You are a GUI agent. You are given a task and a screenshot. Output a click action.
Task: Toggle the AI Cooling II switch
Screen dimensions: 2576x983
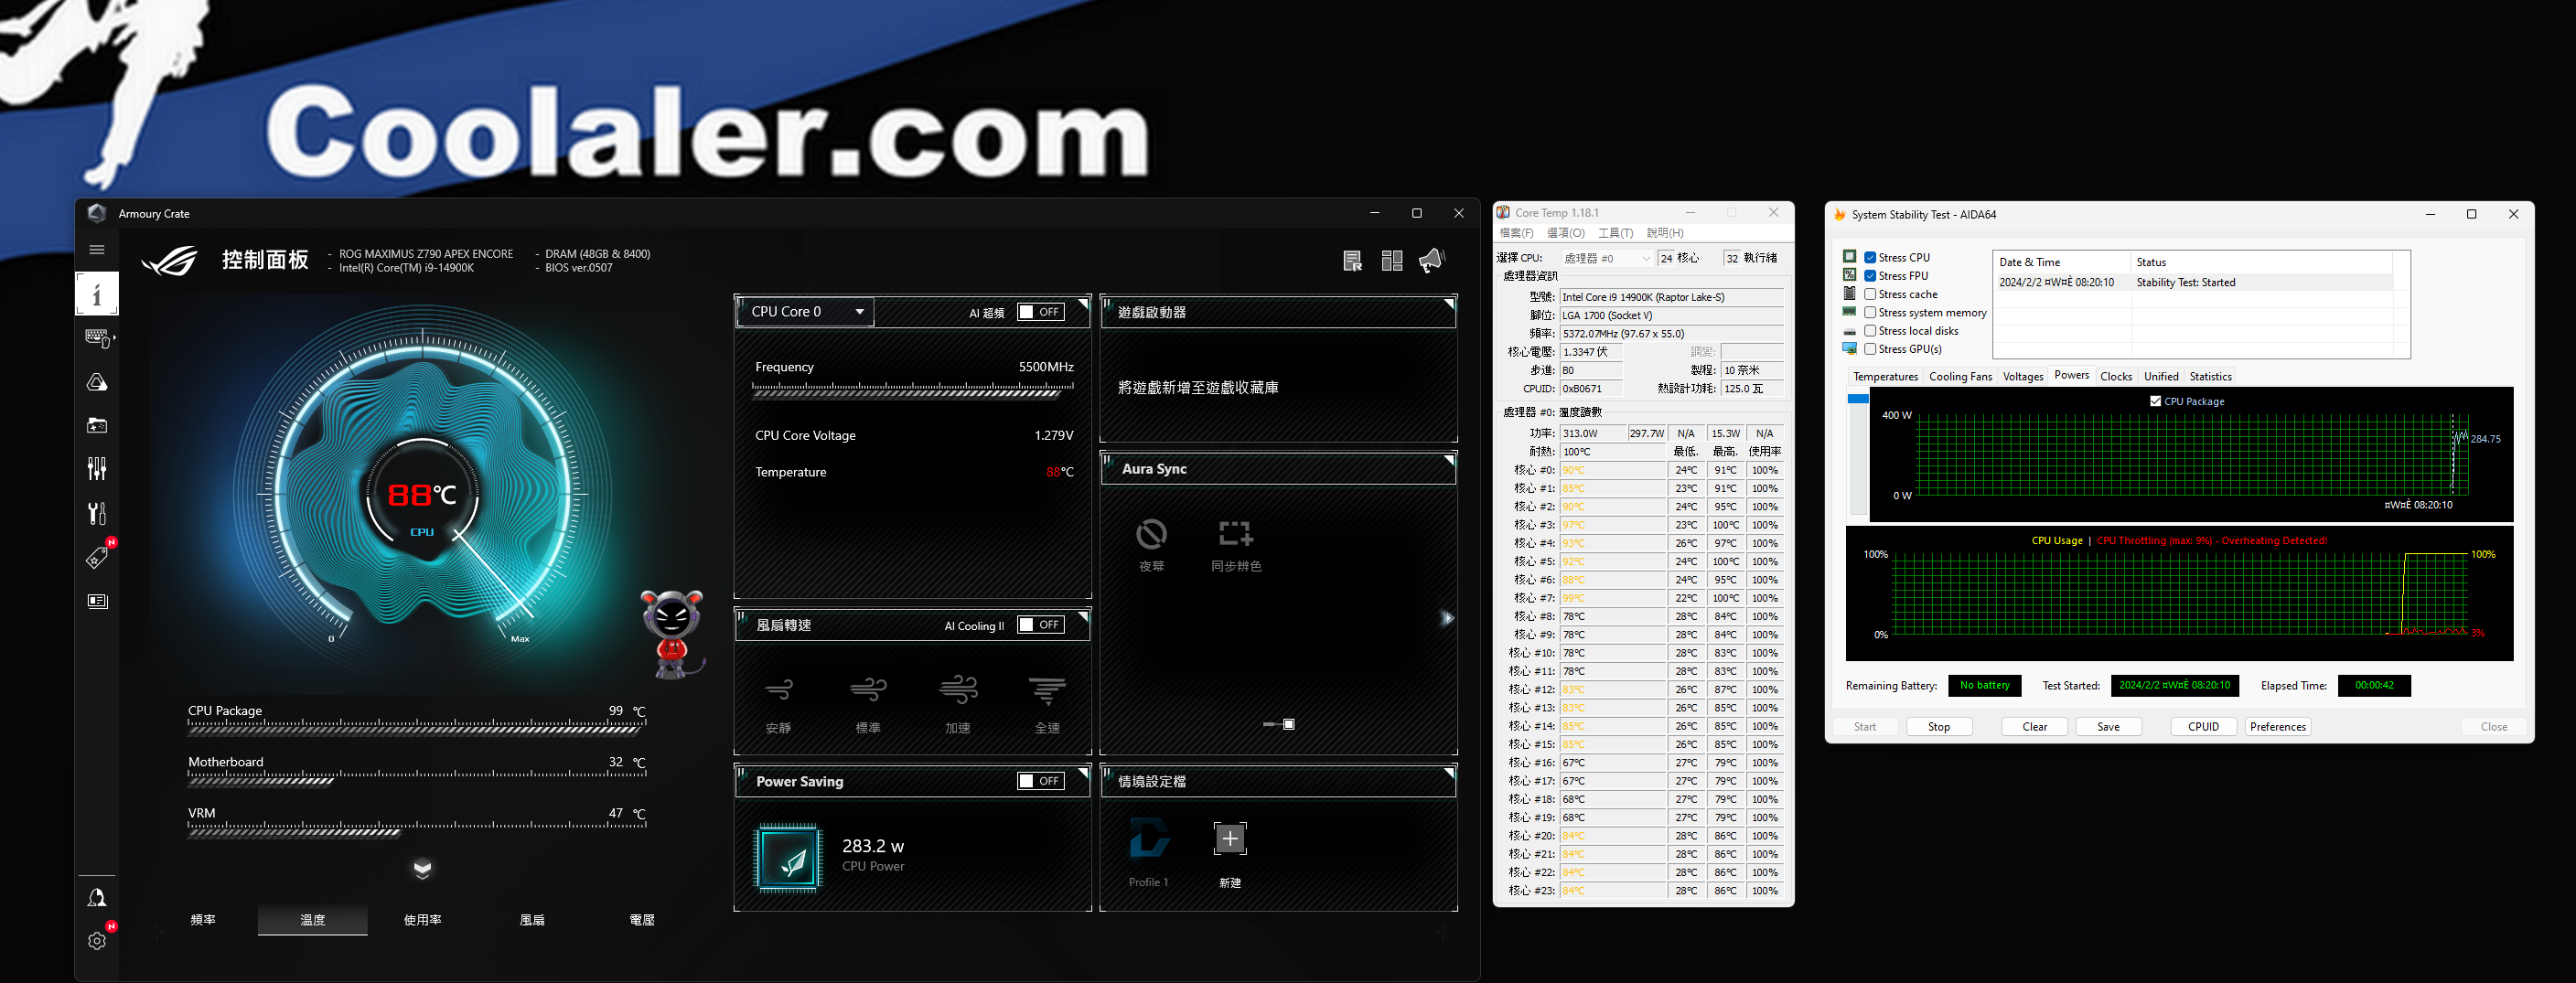pos(1041,625)
